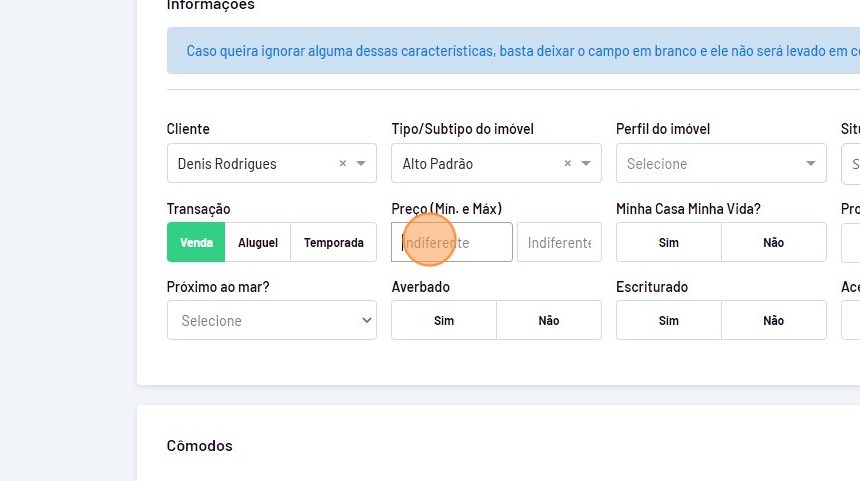Click the Alto Padrão type field
The height and width of the screenshot is (481, 860).
coord(470,164)
